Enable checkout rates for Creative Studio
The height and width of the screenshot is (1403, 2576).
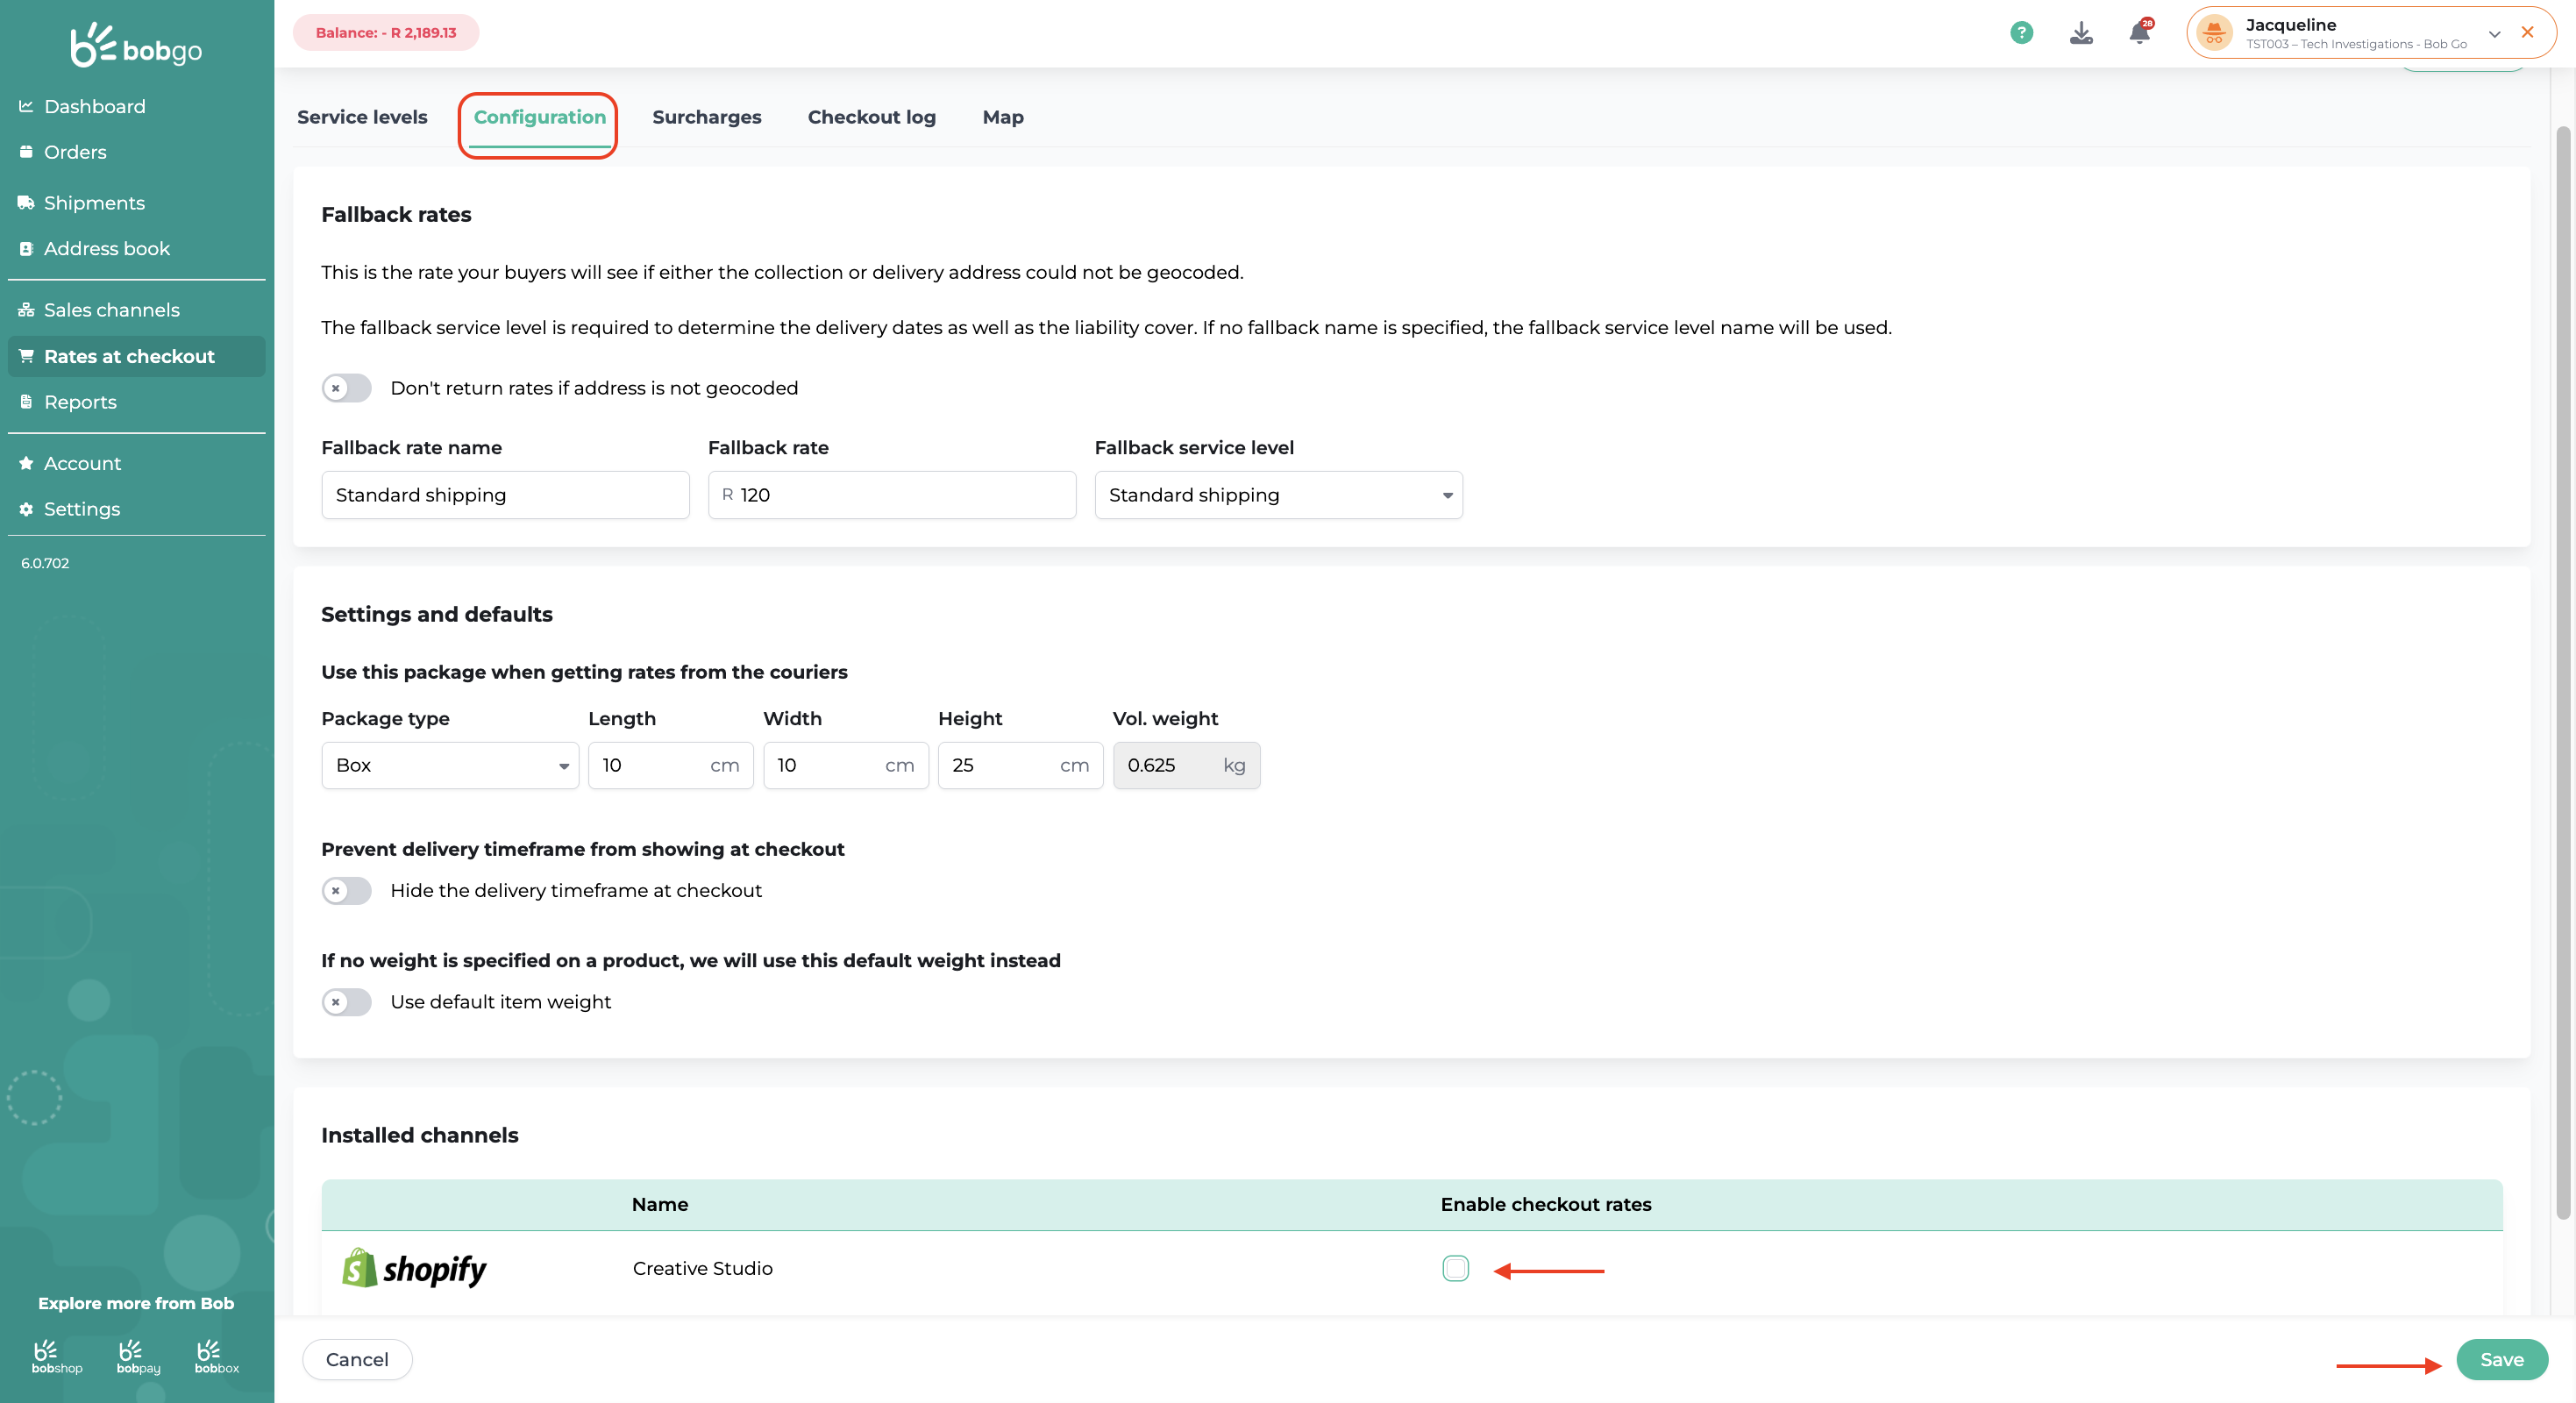(1456, 1268)
